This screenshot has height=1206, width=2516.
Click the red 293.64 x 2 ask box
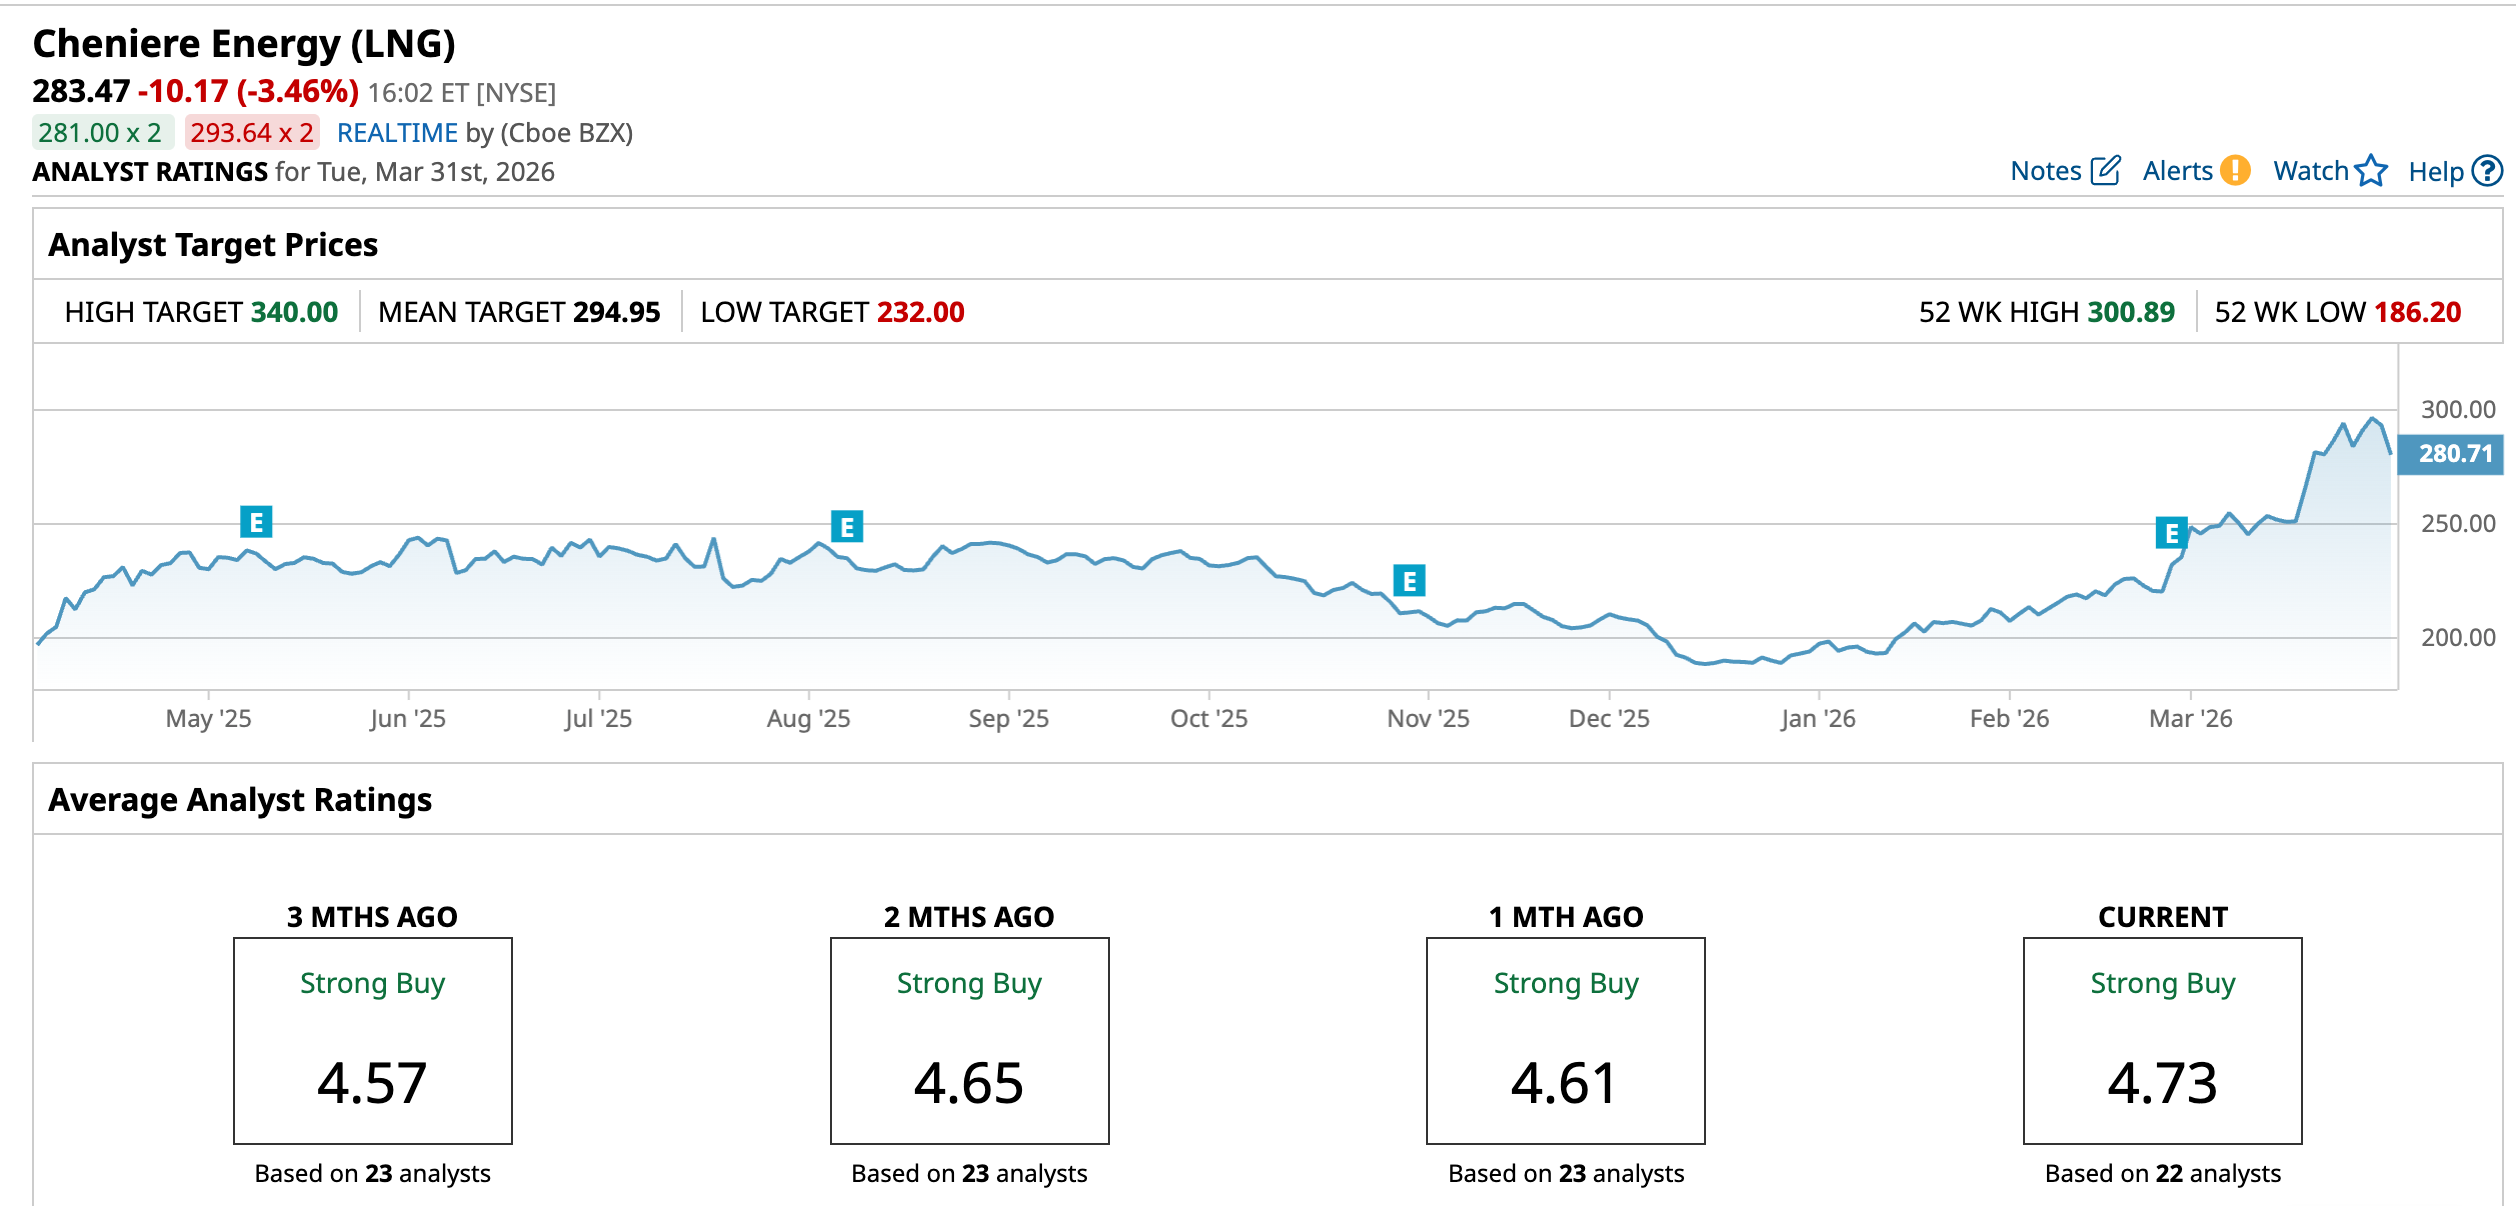point(252,133)
